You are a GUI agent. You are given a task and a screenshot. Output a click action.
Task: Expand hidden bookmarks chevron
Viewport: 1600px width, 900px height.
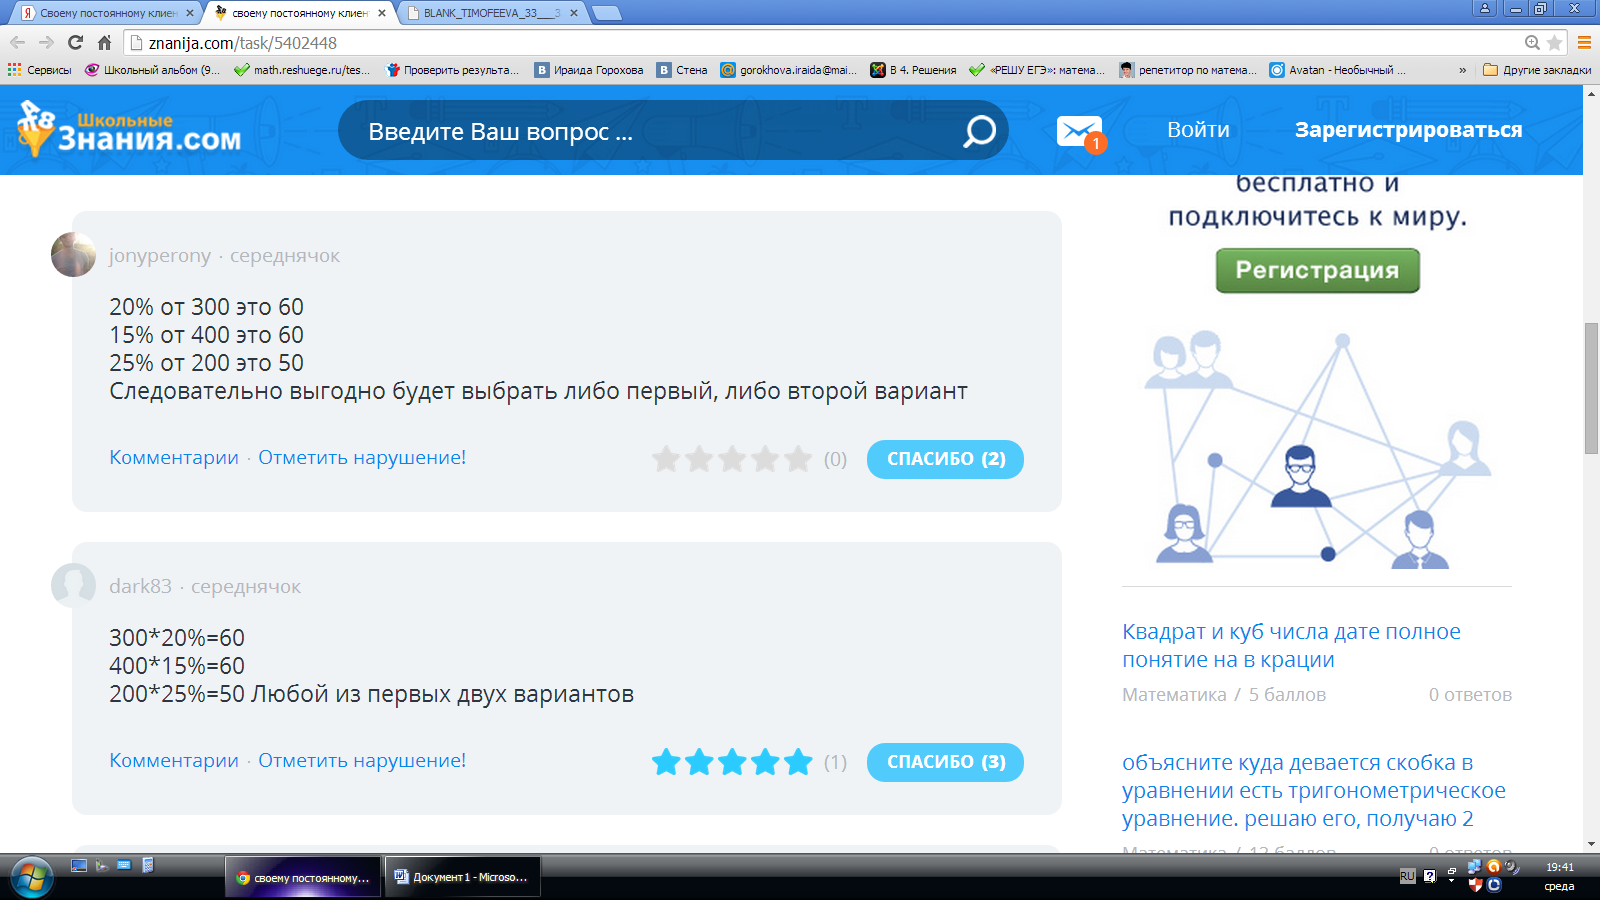click(x=1463, y=70)
